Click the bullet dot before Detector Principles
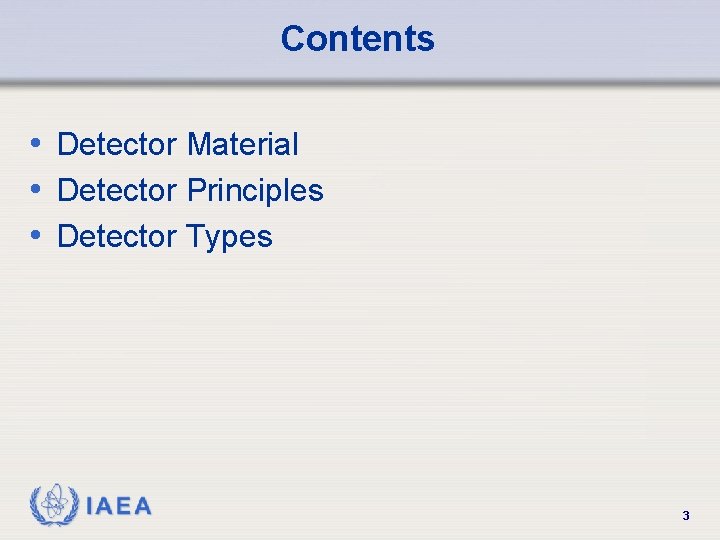The width and height of the screenshot is (720, 540). tap(35, 189)
